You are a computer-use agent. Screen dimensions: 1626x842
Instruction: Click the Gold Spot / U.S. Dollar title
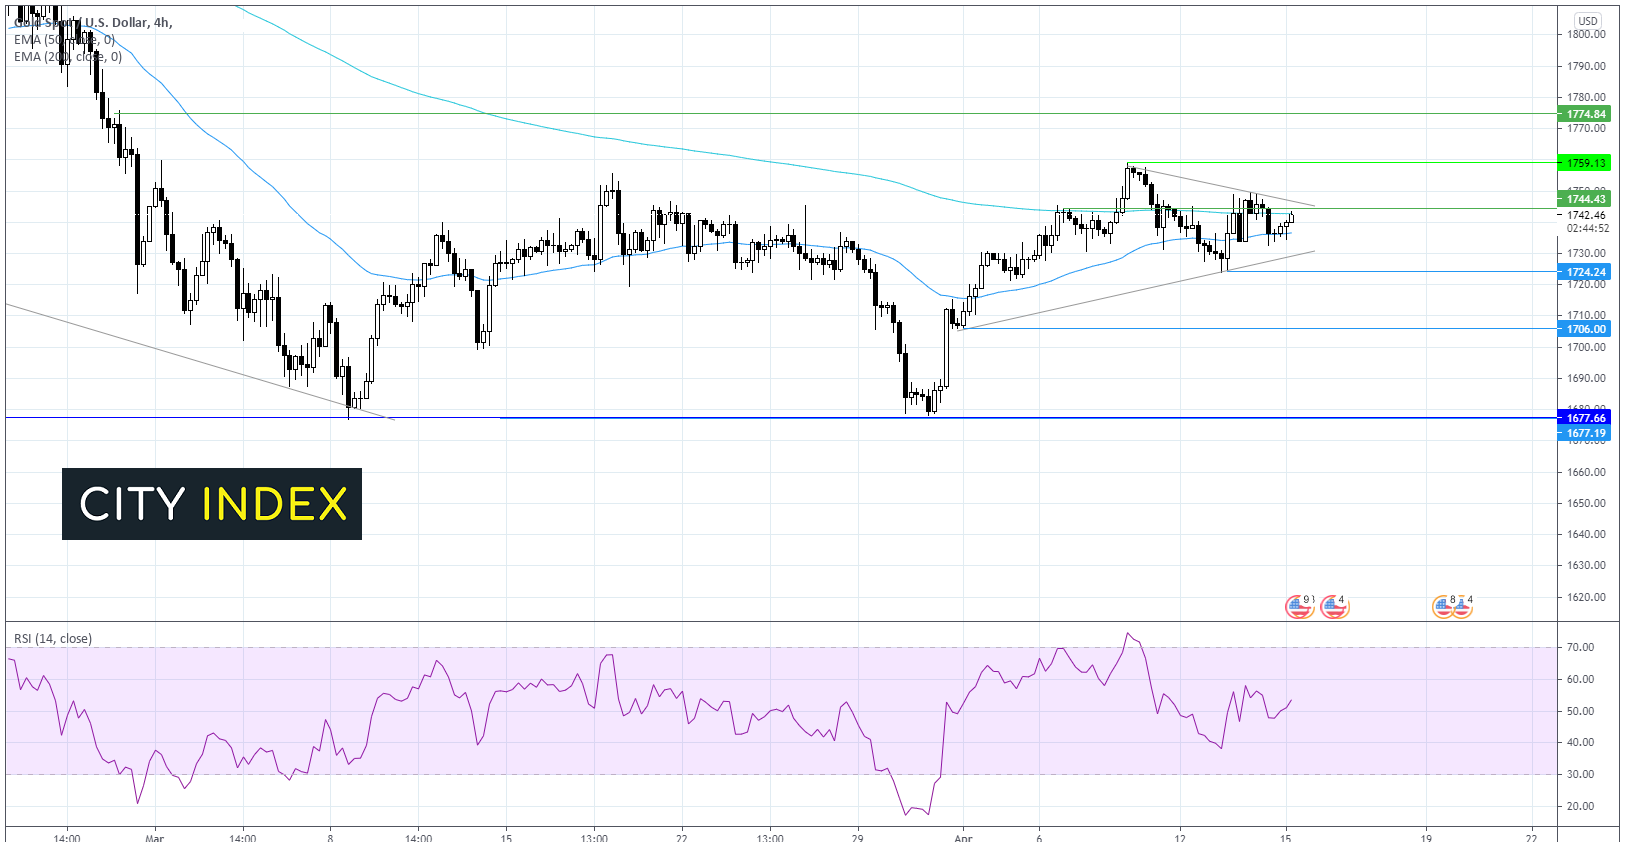[x=94, y=22]
